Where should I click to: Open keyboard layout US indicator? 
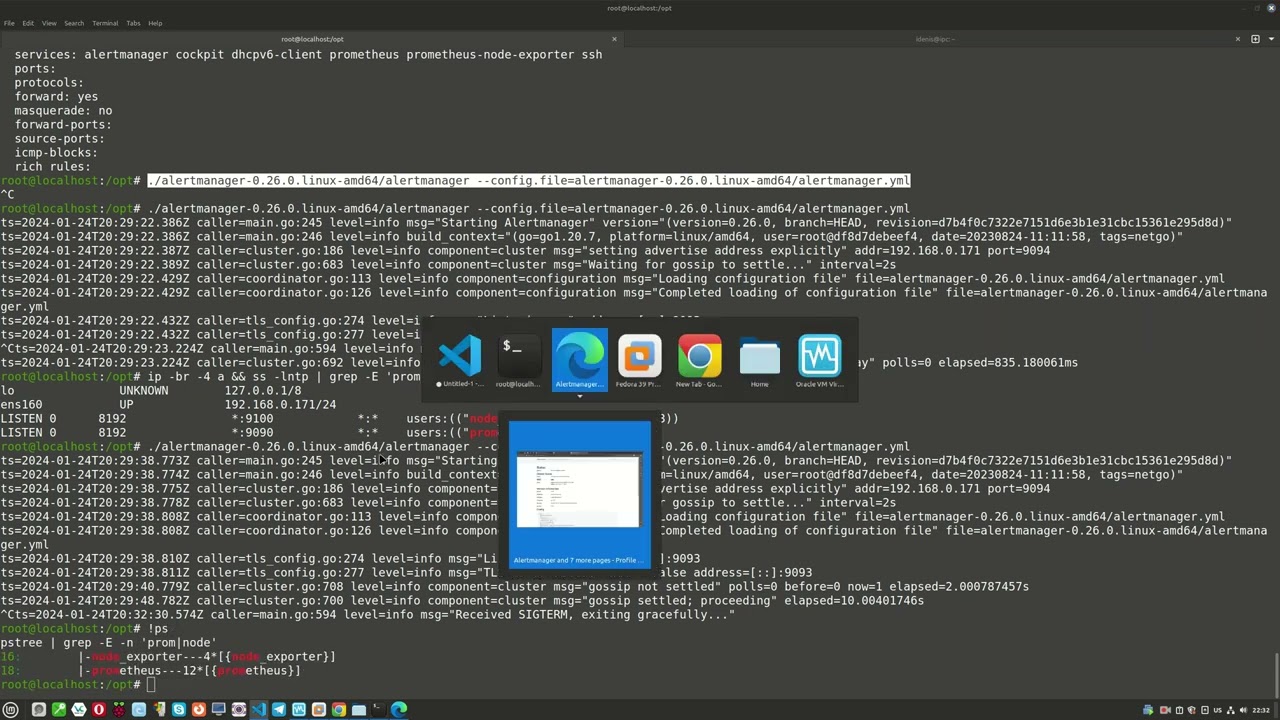(x=1218, y=710)
